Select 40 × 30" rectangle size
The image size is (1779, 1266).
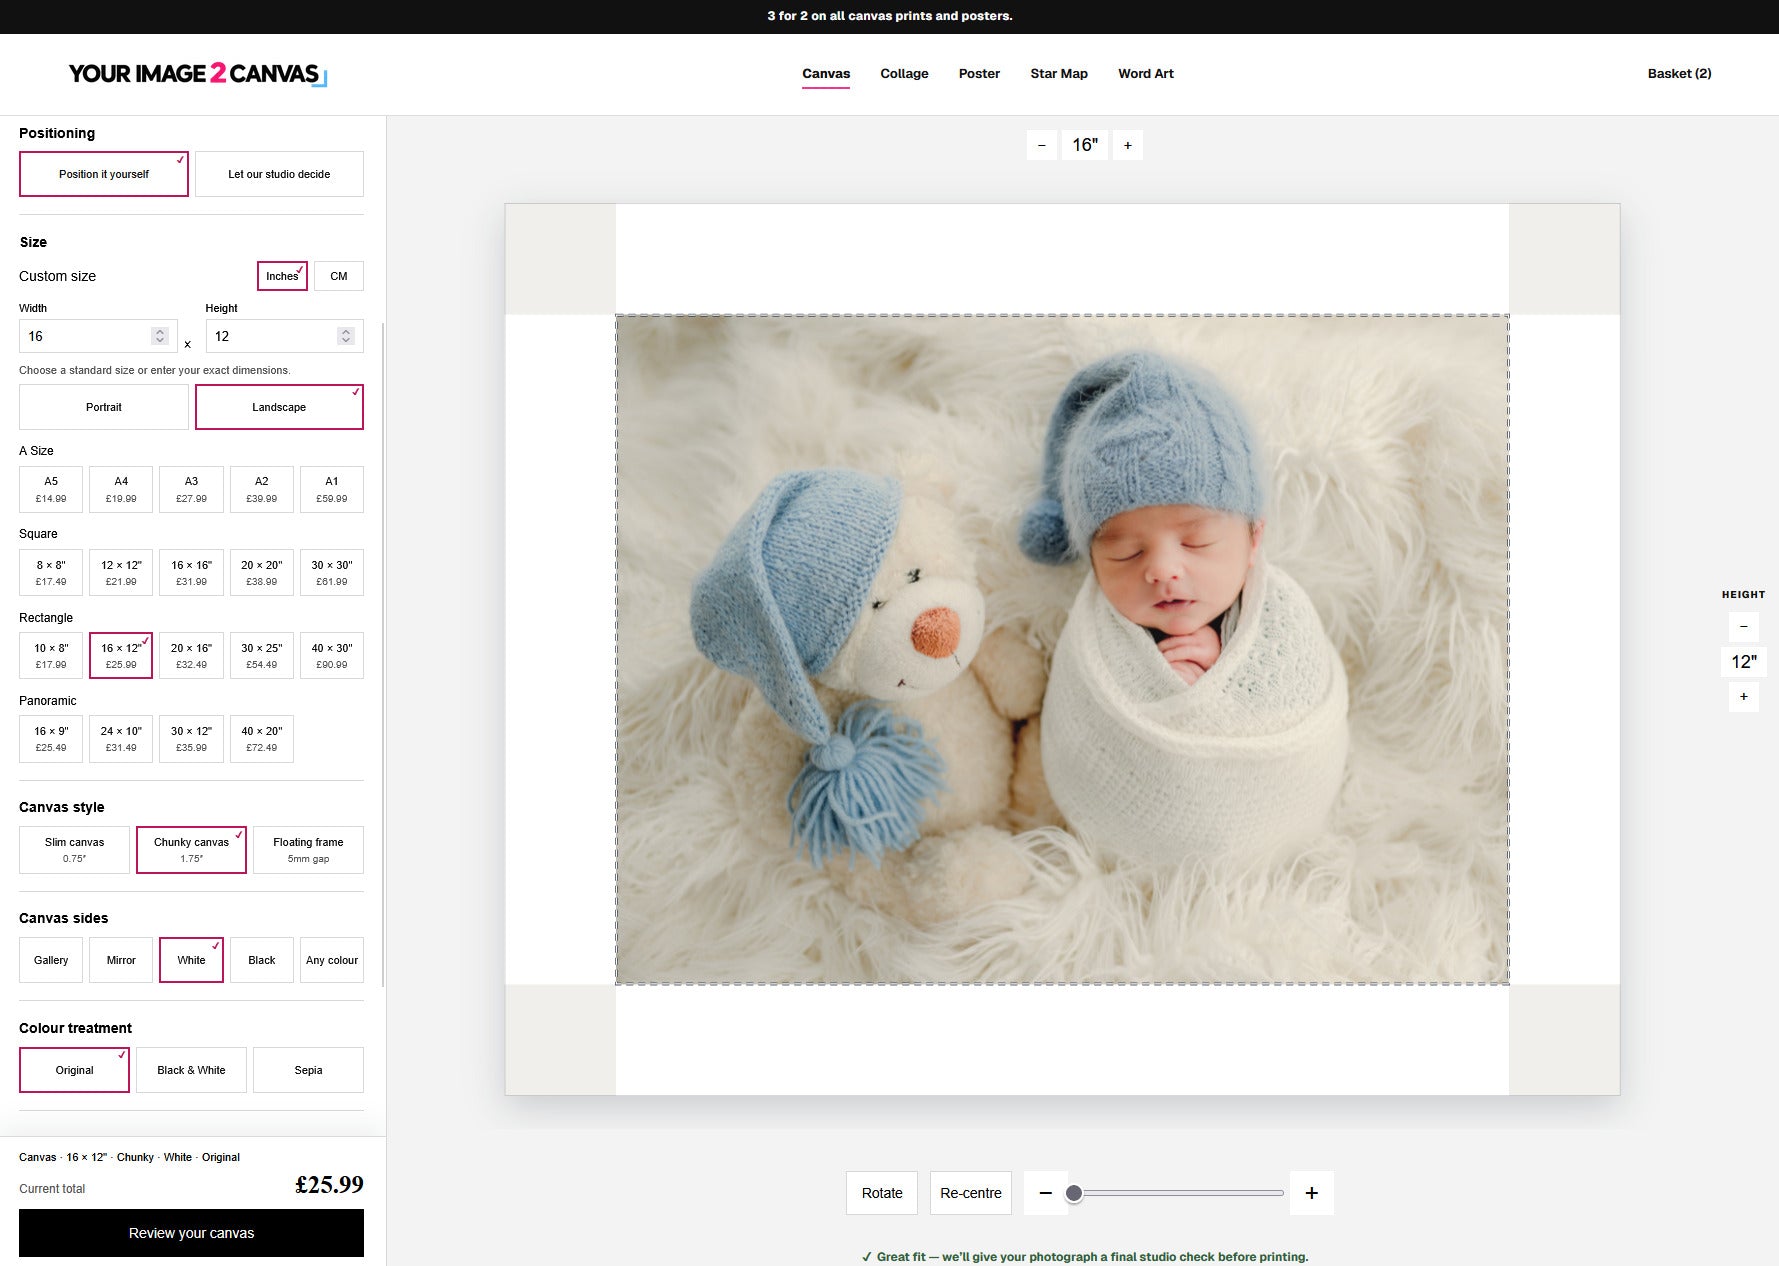click(332, 656)
